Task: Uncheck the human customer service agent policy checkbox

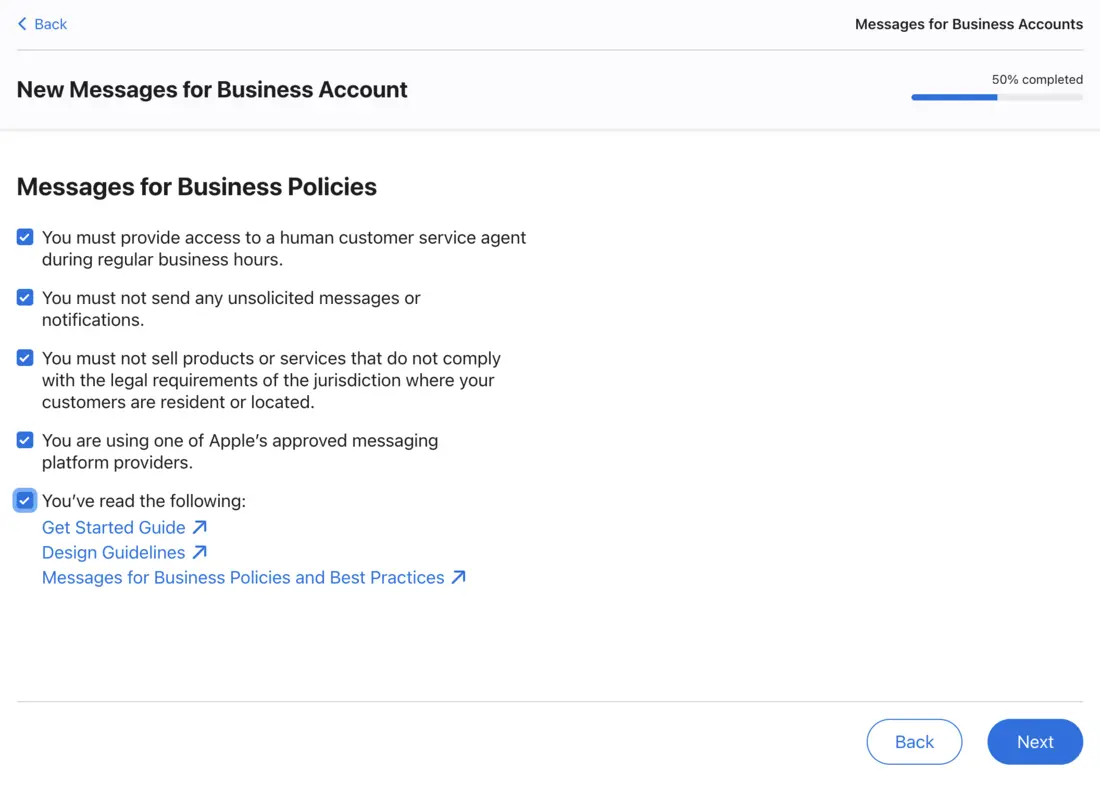Action: coord(25,237)
